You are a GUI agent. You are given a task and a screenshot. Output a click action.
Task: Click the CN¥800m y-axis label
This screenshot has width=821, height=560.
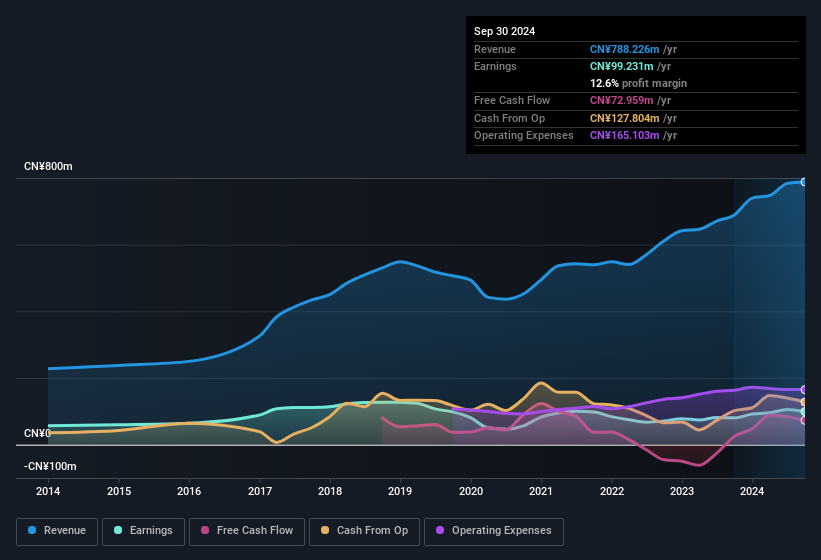(48, 166)
